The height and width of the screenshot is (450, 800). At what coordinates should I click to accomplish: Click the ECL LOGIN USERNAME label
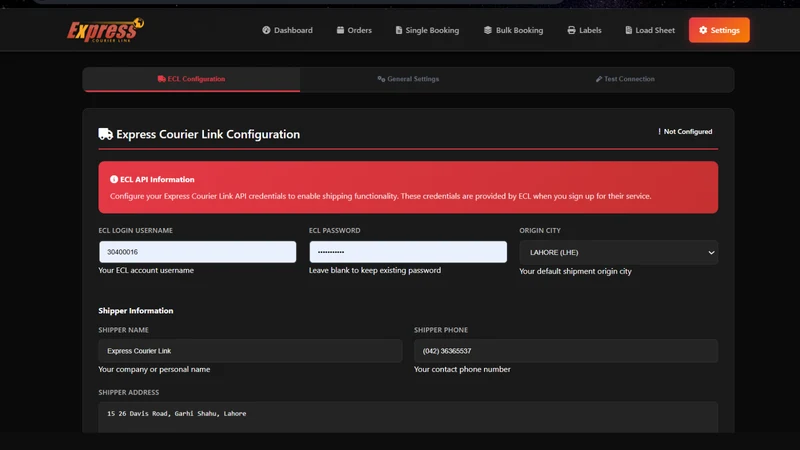click(x=136, y=231)
